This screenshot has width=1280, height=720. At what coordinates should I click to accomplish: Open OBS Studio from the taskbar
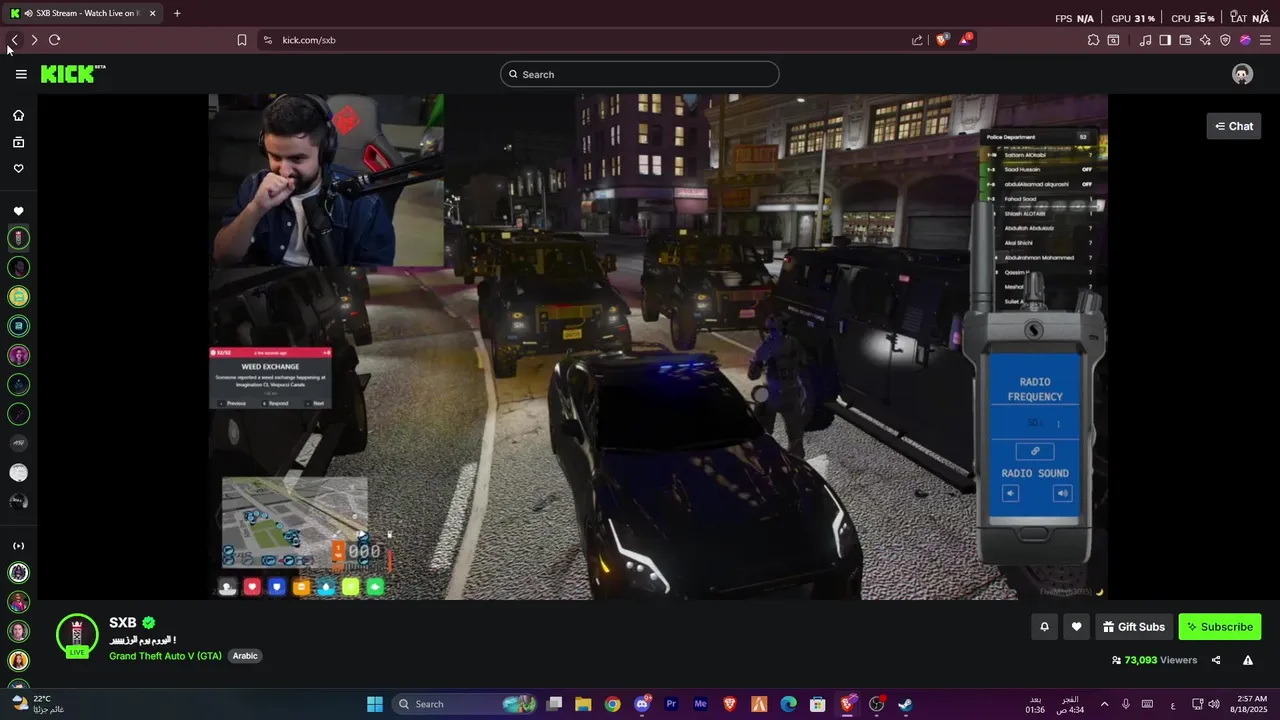(876, 704)
